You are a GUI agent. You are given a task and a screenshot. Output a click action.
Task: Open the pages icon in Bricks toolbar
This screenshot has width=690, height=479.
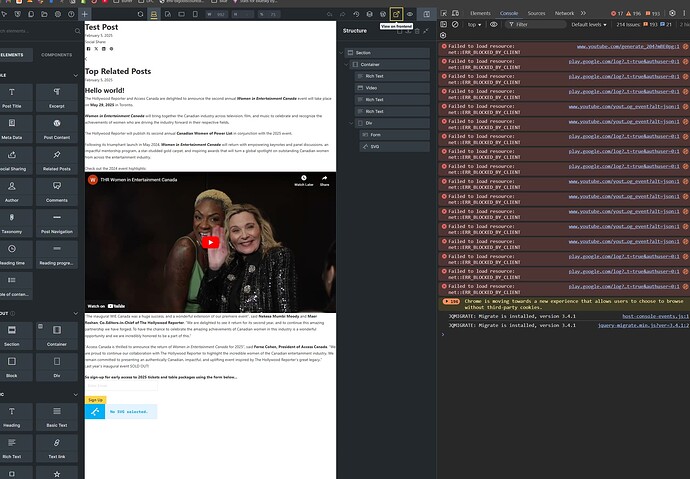tap(31, 14)
